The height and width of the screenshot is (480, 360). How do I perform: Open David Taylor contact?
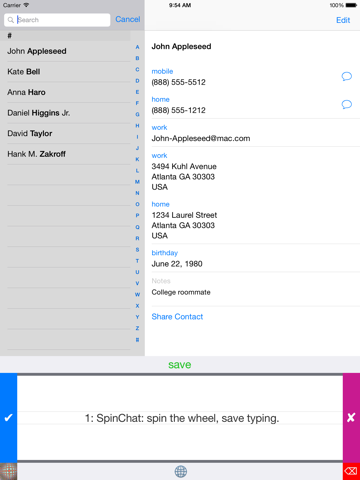pyautogui.click(x=65, y=133)
